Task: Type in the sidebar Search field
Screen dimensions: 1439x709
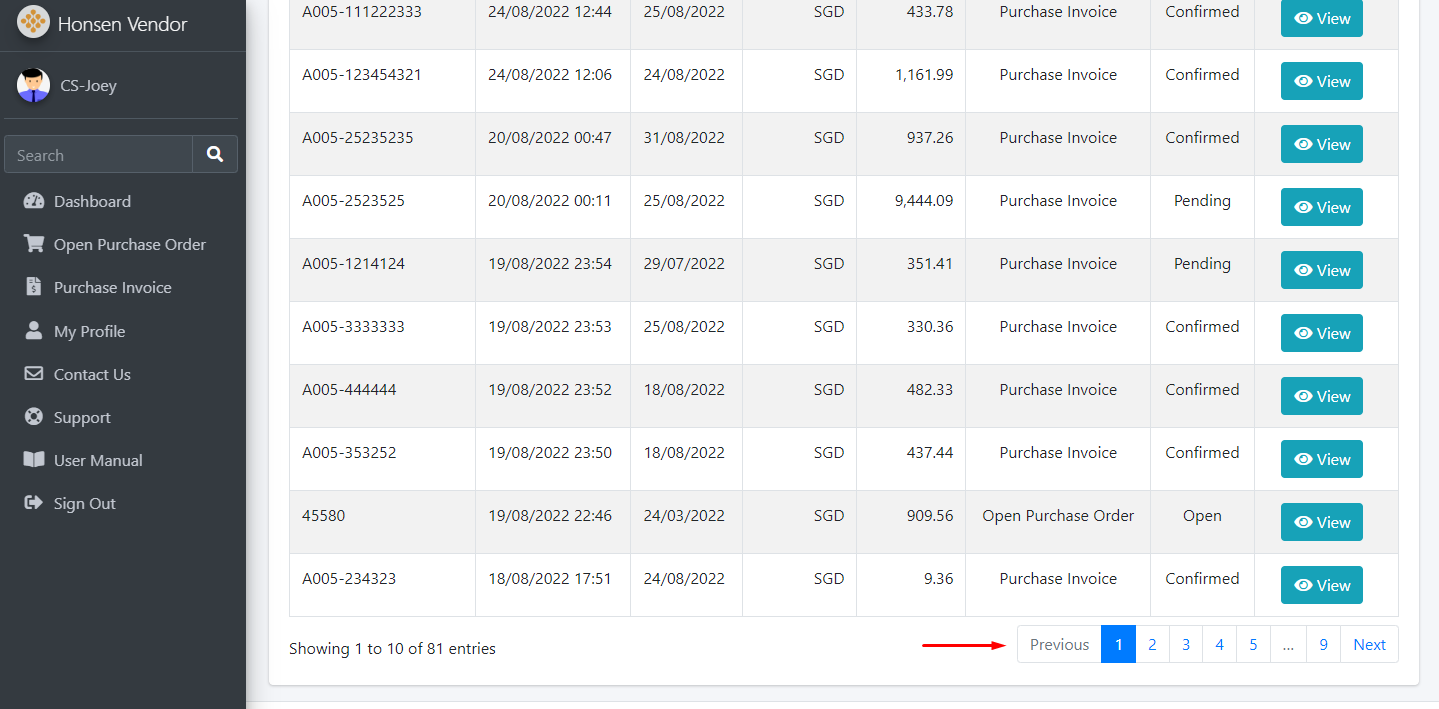Action: pos(98,155)
